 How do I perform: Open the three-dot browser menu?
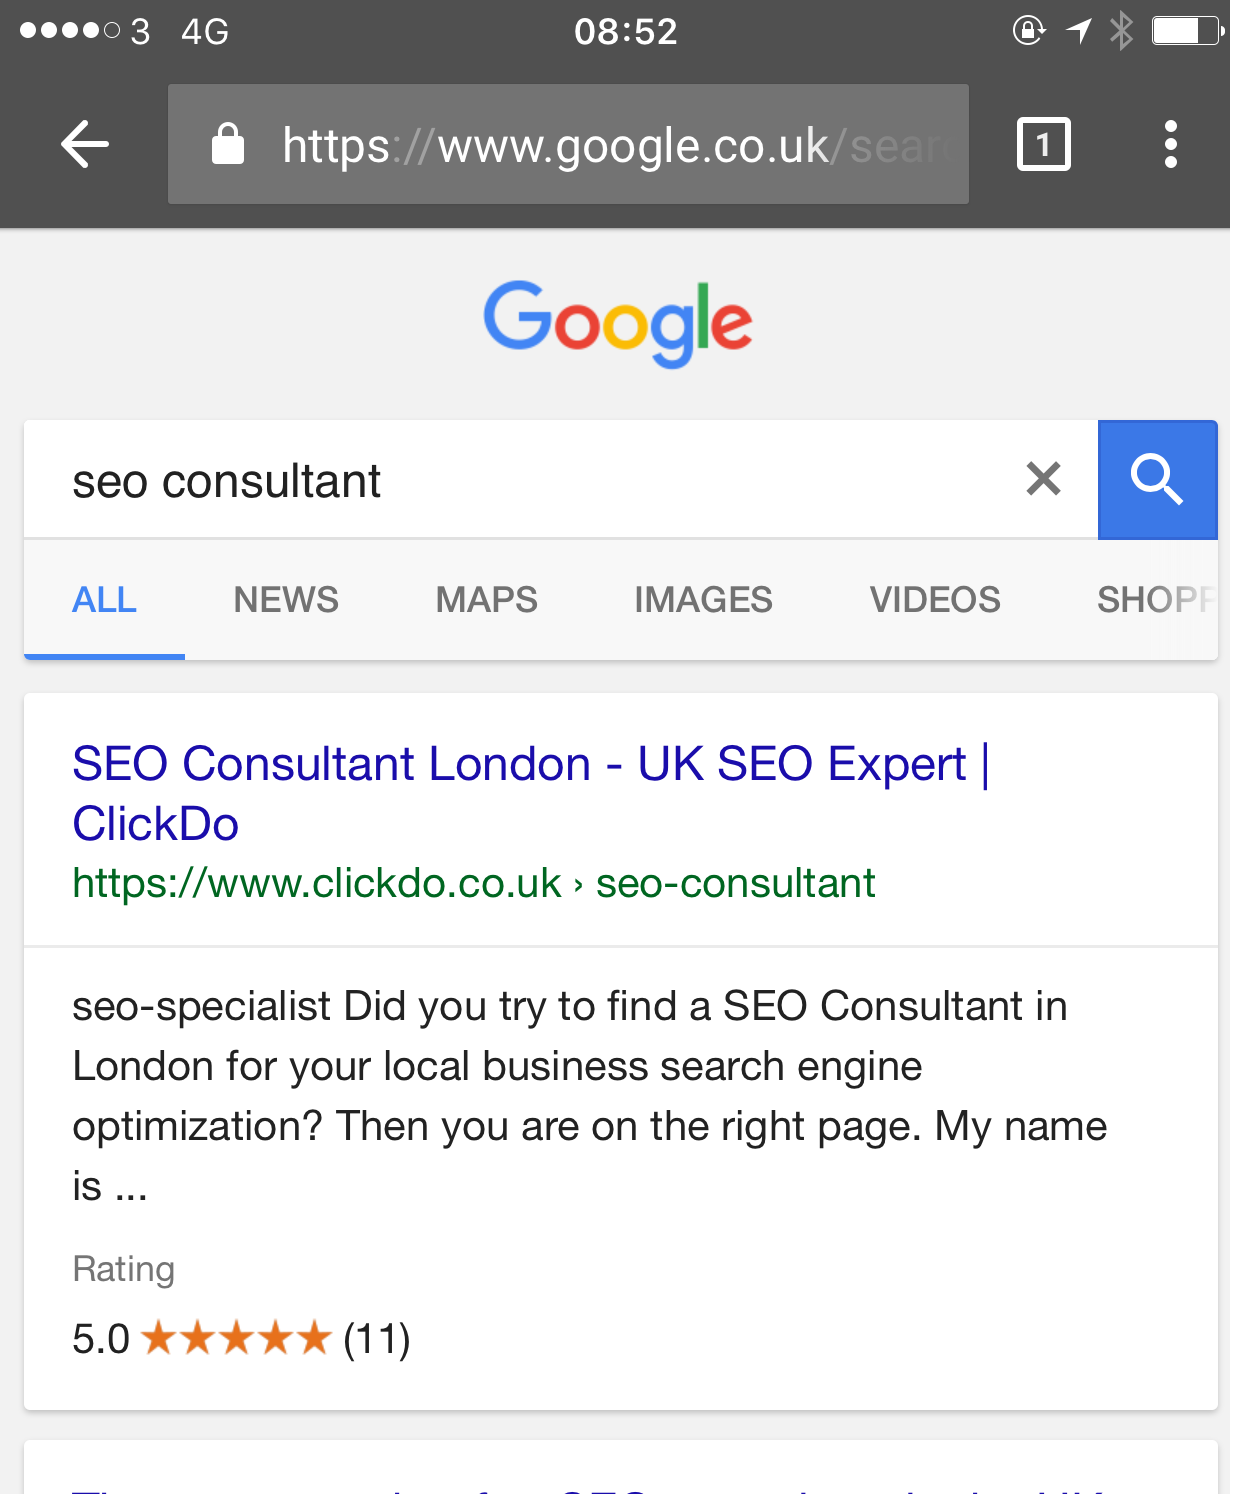(1170, 145)
